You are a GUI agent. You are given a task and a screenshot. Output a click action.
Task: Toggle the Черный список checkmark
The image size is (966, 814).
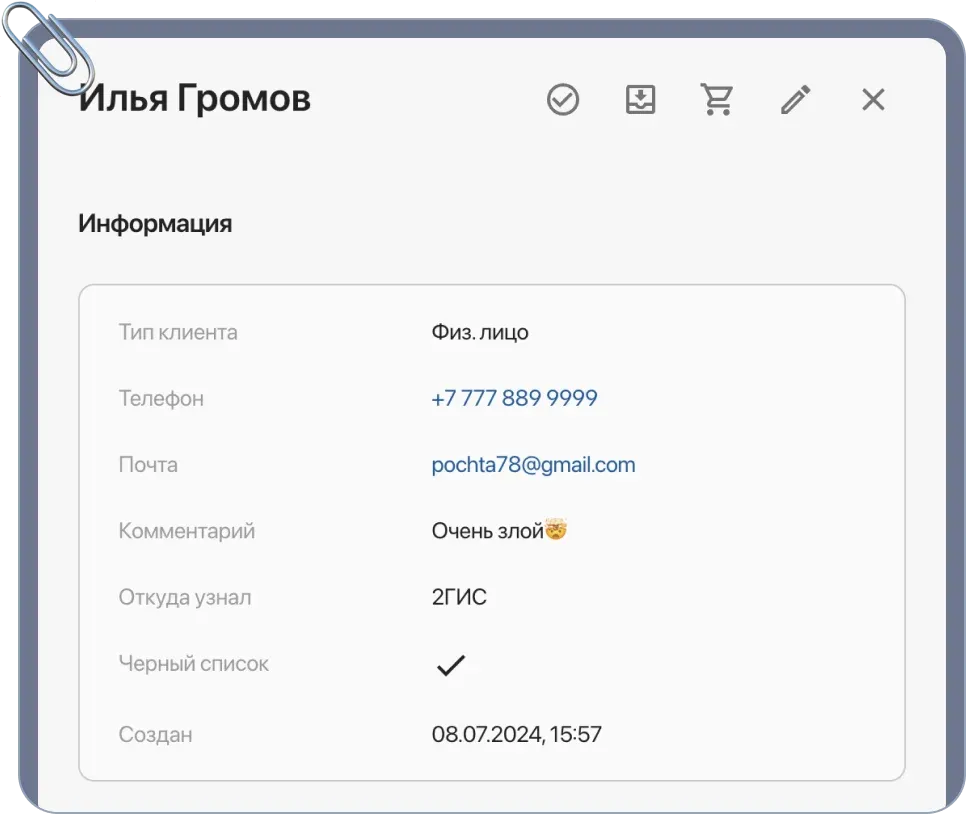452,662
